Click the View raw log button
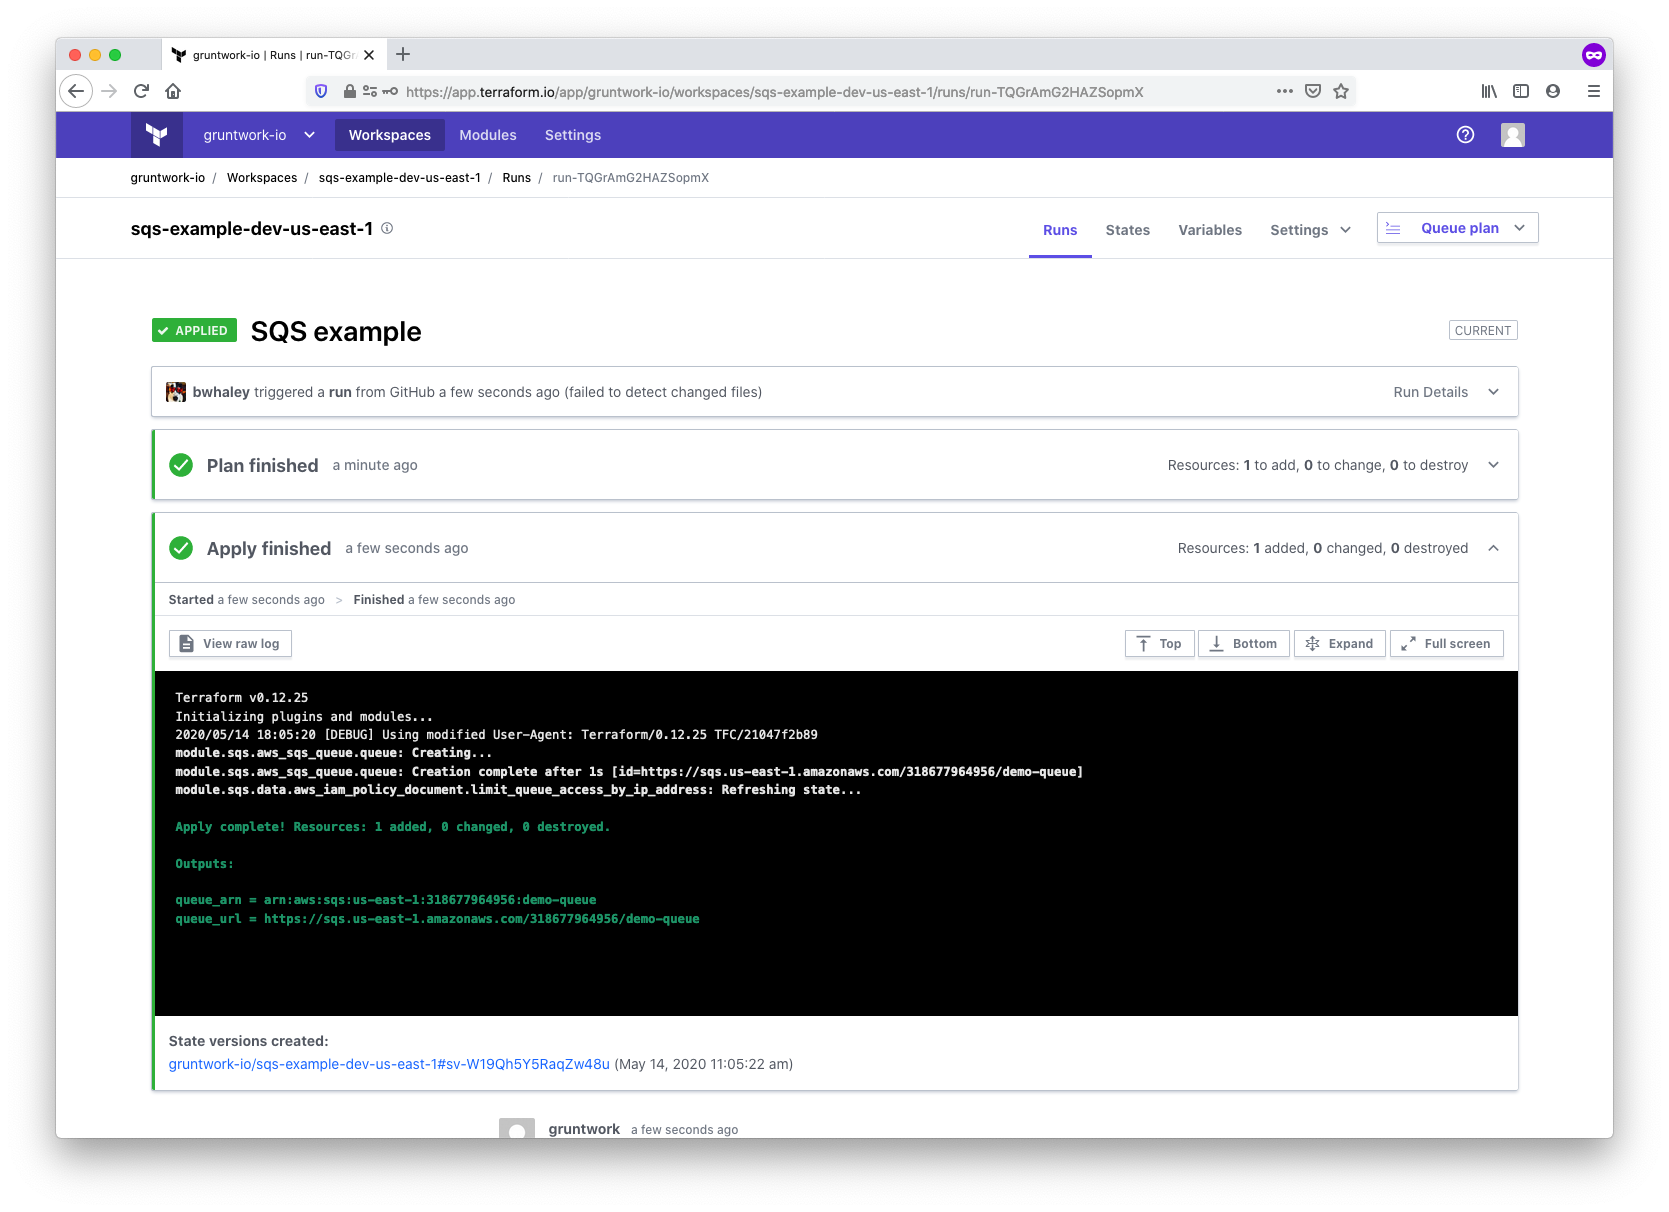This screenshot has width=1669, height=1212. 230,644
